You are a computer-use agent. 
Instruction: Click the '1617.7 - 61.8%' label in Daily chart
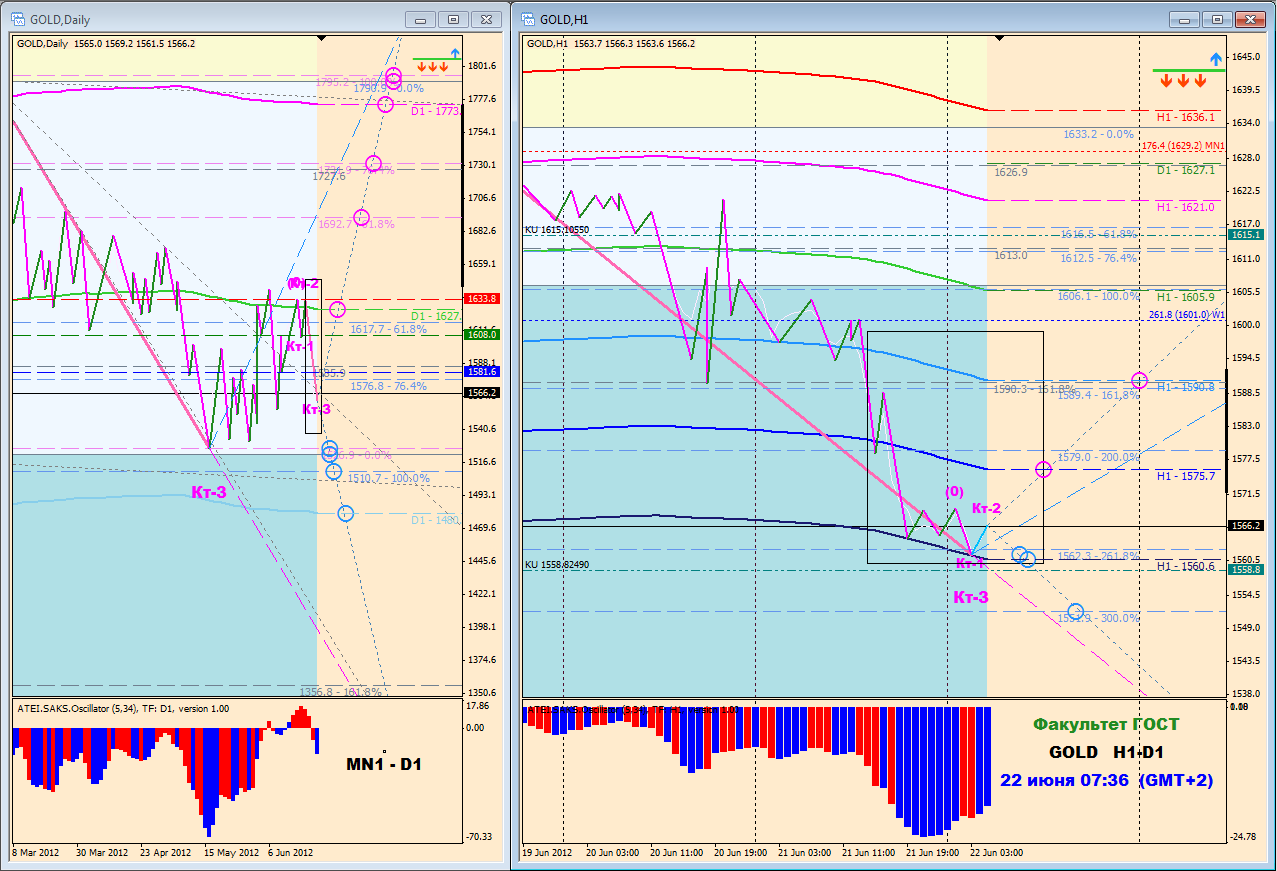pyautogui.click(x=388, y=328)
